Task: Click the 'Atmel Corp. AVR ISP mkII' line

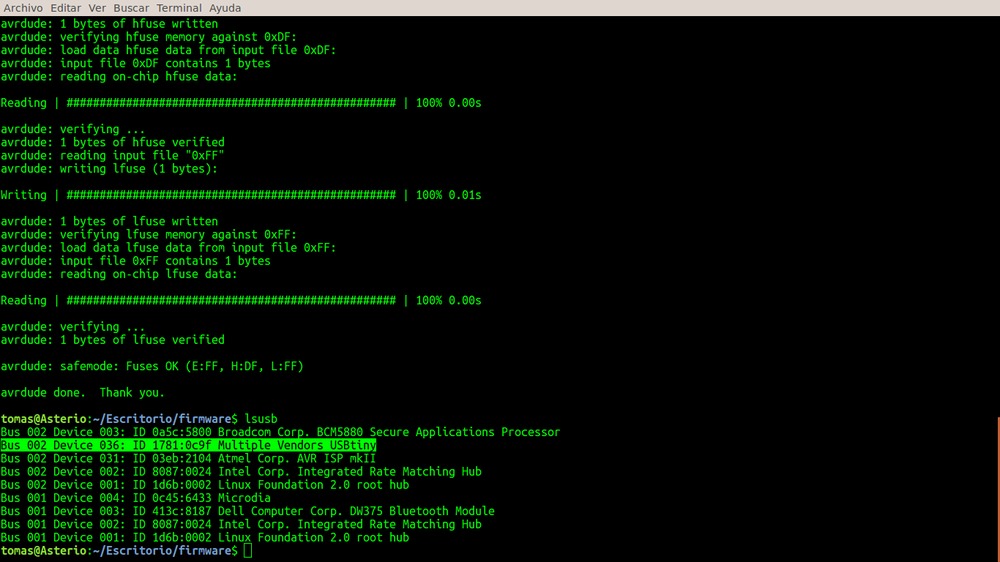Action: tap(188, 459)
